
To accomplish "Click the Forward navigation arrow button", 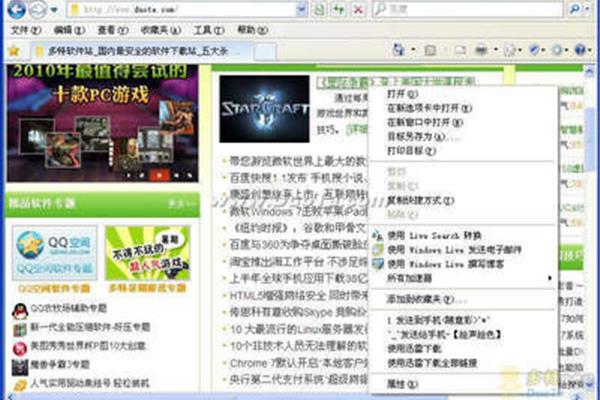I will (38, 10).
